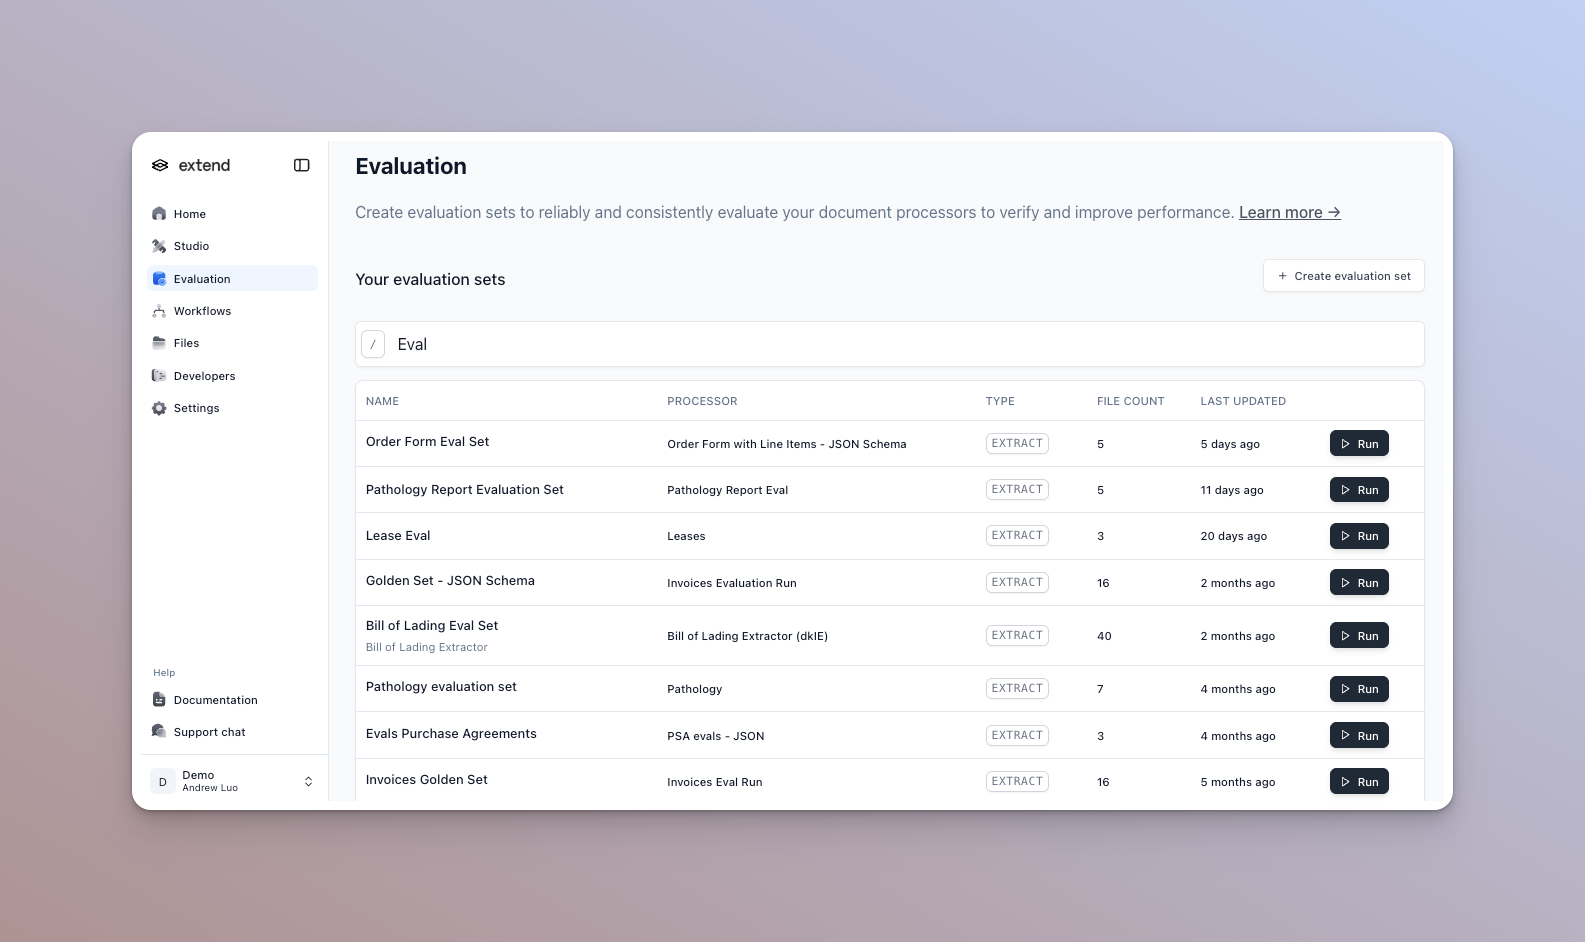Run the Invoices Golden Set

1359,782
